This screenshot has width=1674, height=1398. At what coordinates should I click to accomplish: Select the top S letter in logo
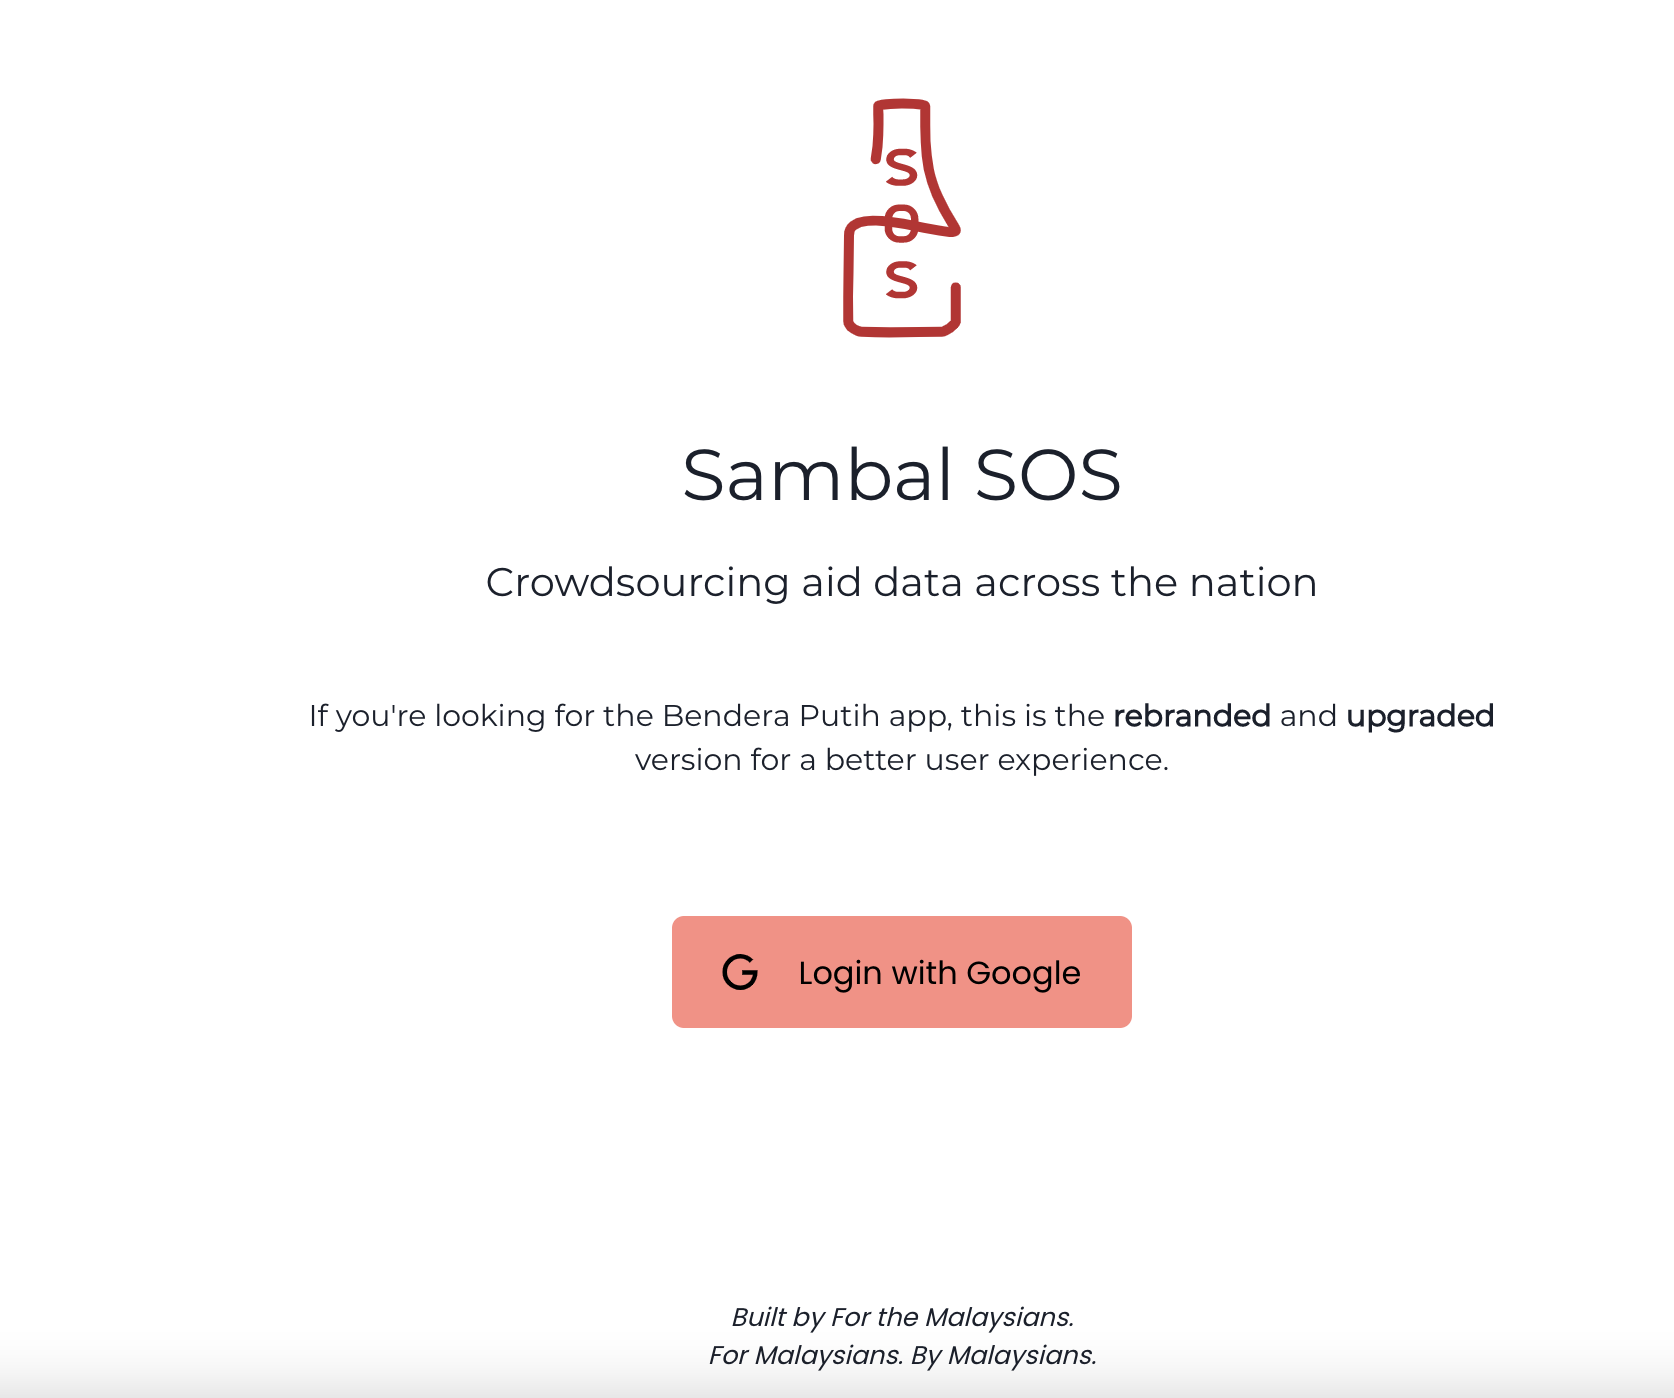(x=901, y=167)
